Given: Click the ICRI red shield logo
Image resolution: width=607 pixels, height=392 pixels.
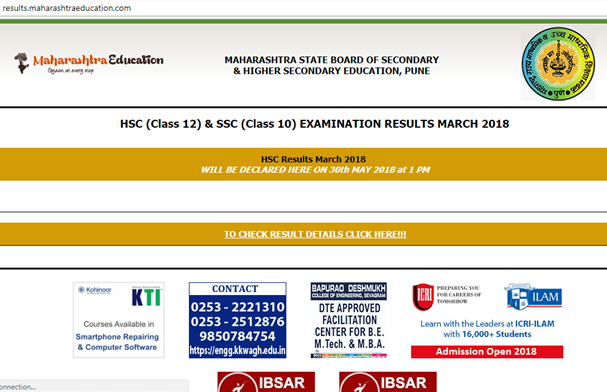Looking at the screenshot, I should (423, 297).
